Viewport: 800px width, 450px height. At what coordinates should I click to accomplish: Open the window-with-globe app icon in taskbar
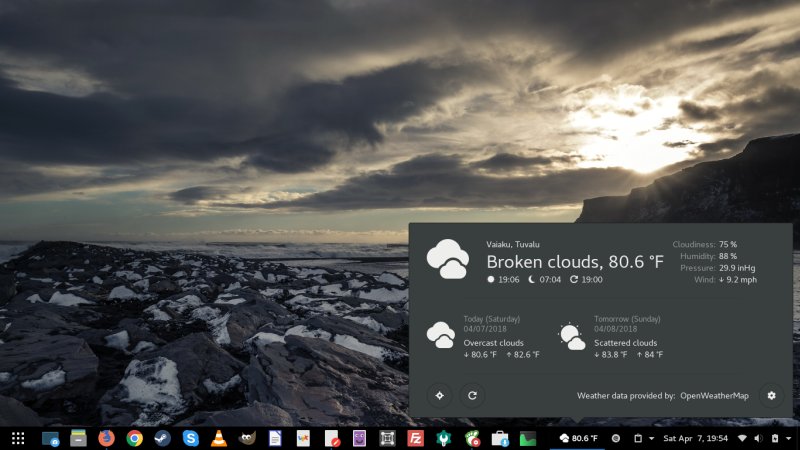(50, 438)
